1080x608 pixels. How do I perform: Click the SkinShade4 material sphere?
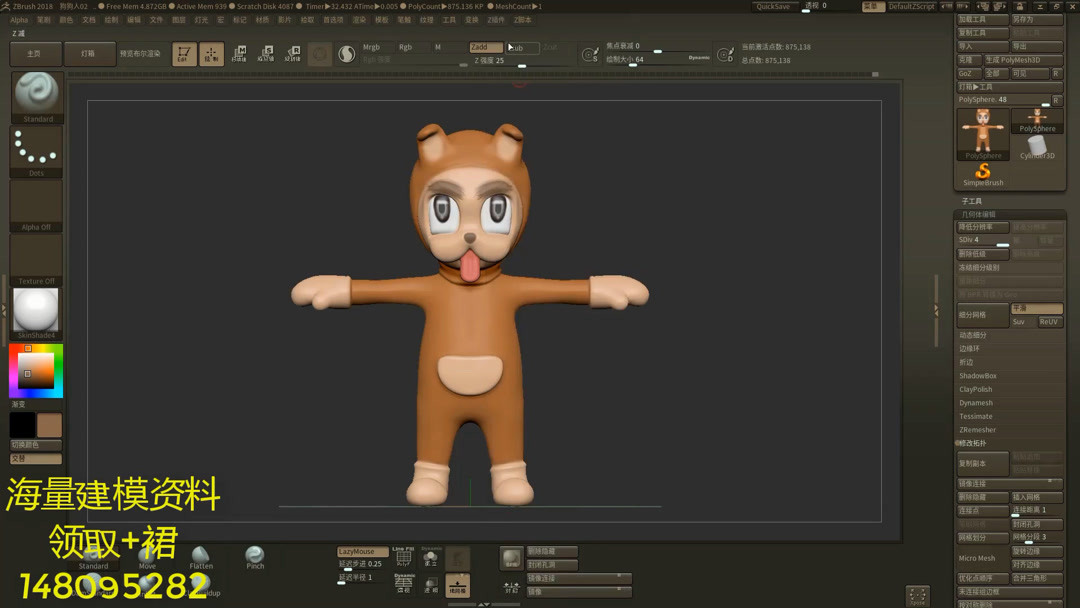[37, 311]
